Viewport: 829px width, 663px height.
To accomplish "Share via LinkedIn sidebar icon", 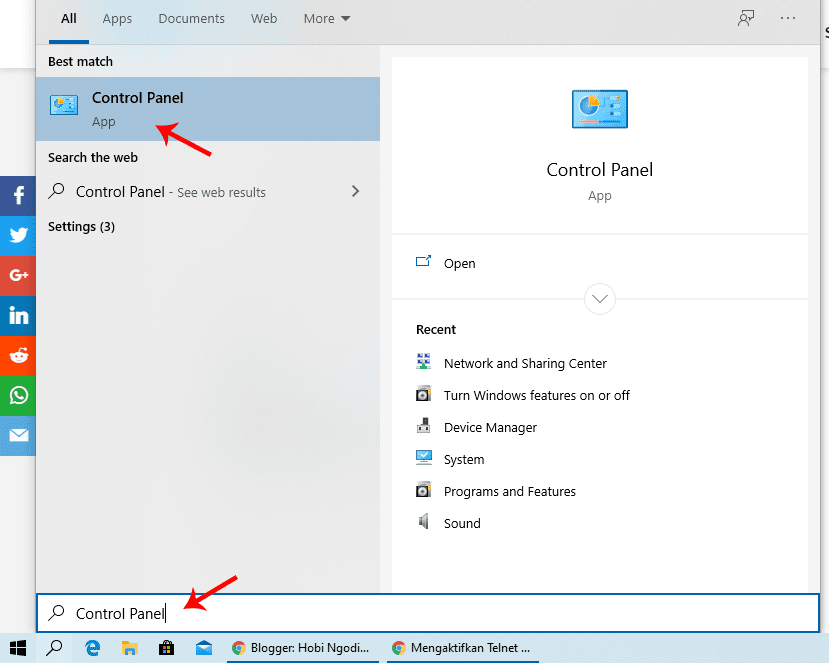I will pyautogui.click(x=18, y=316).
